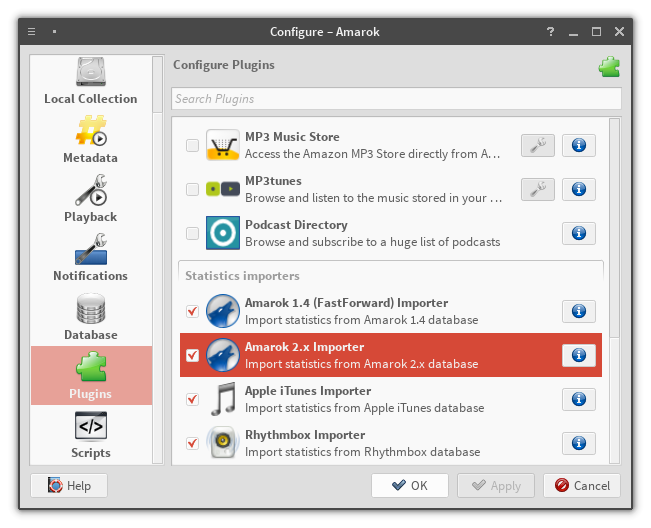Select the Apple iTunes Importer title
The width and height of the screenshot is (651, 528).
click(x=308, y=391)
